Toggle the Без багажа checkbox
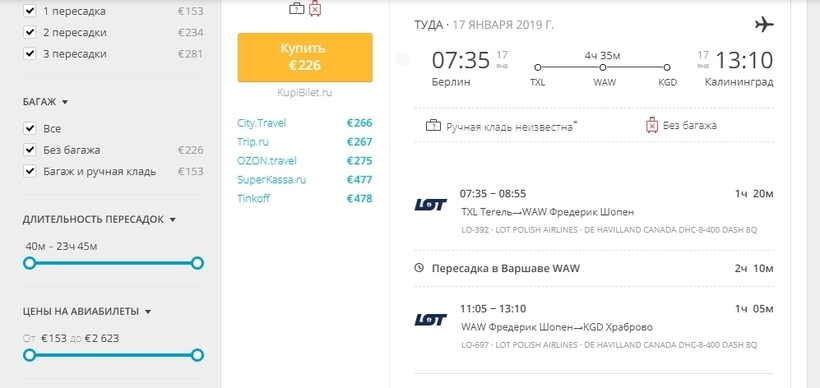Viewport: 820px width, 388px height. (x=30, y=150)
